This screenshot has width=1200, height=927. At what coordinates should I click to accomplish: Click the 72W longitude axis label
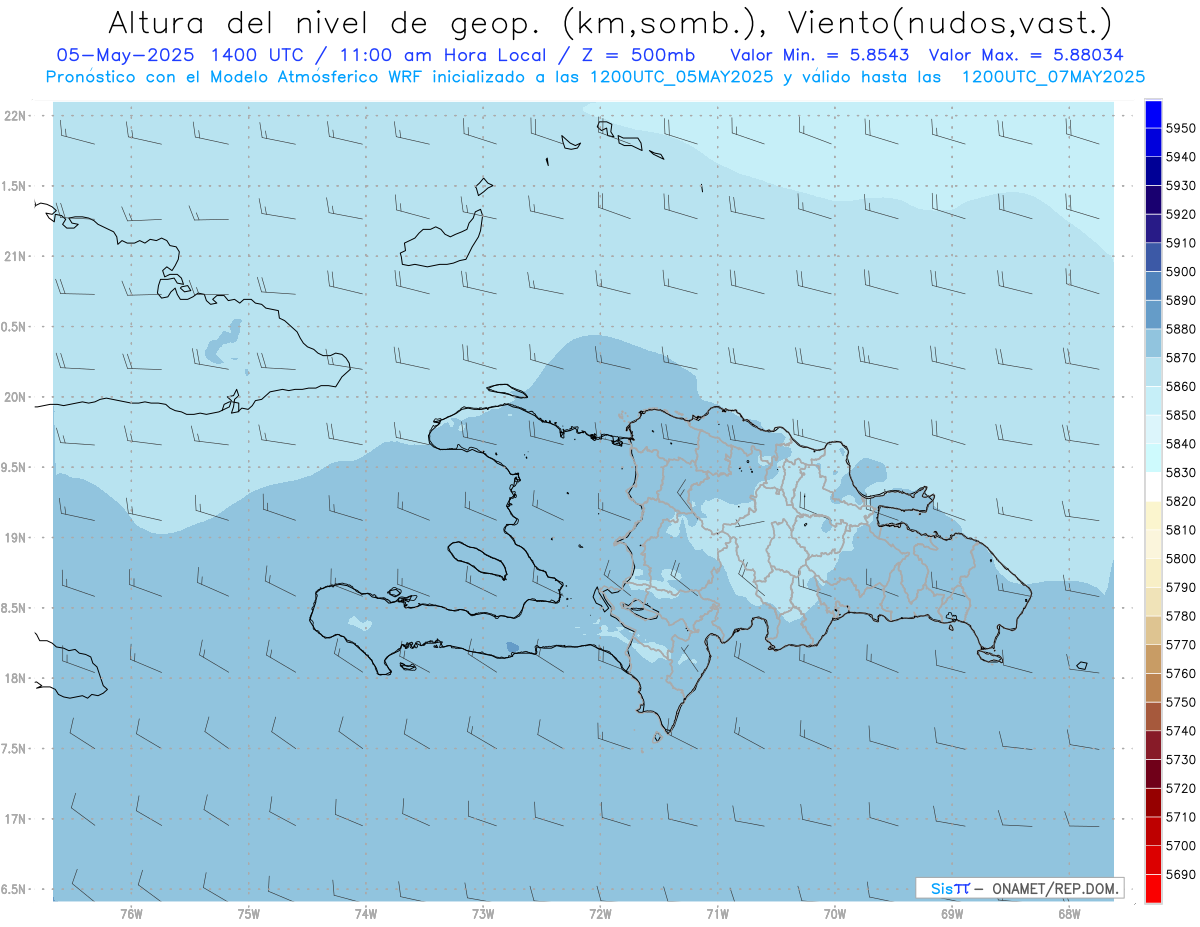click(x=600, y=914)
